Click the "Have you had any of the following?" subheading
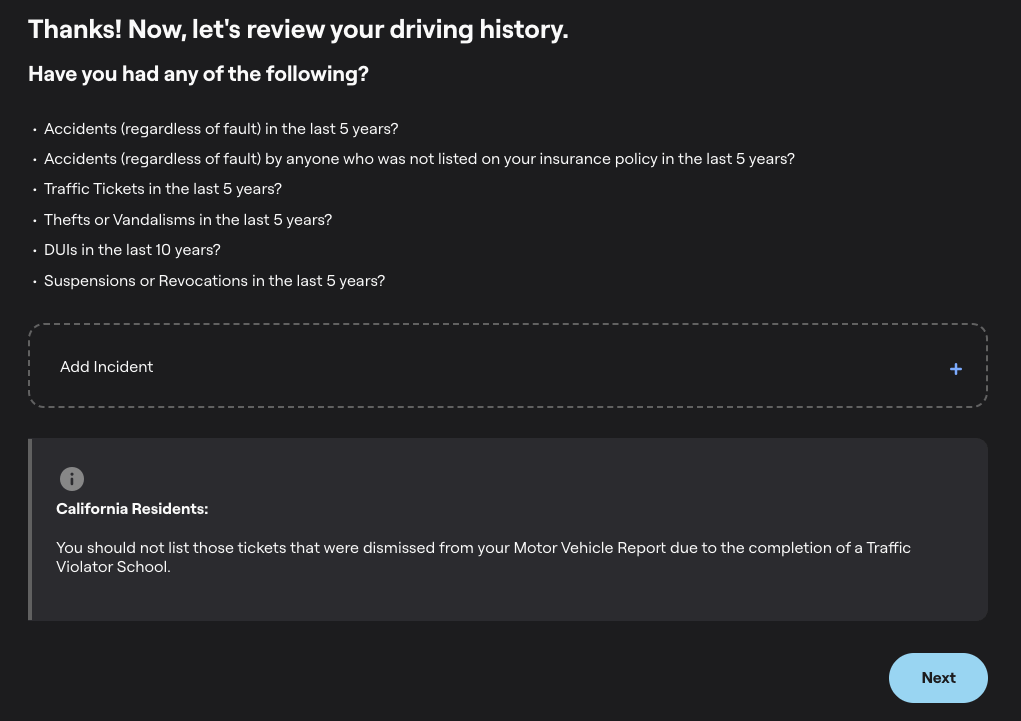This screenshot has width=1021, height=721. [x=198, y=74]
